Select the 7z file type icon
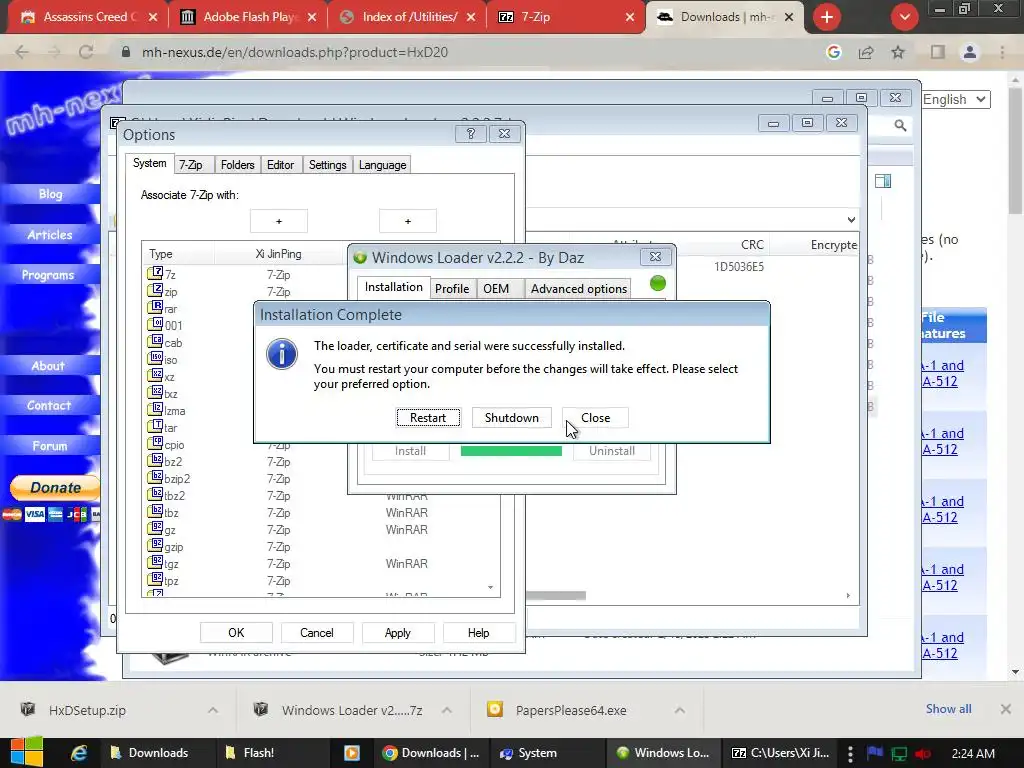 coord(155,274)
